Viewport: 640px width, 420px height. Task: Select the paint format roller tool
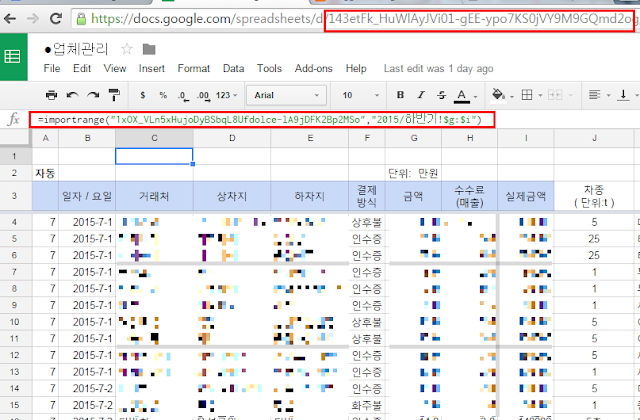[x=116, y=95]
